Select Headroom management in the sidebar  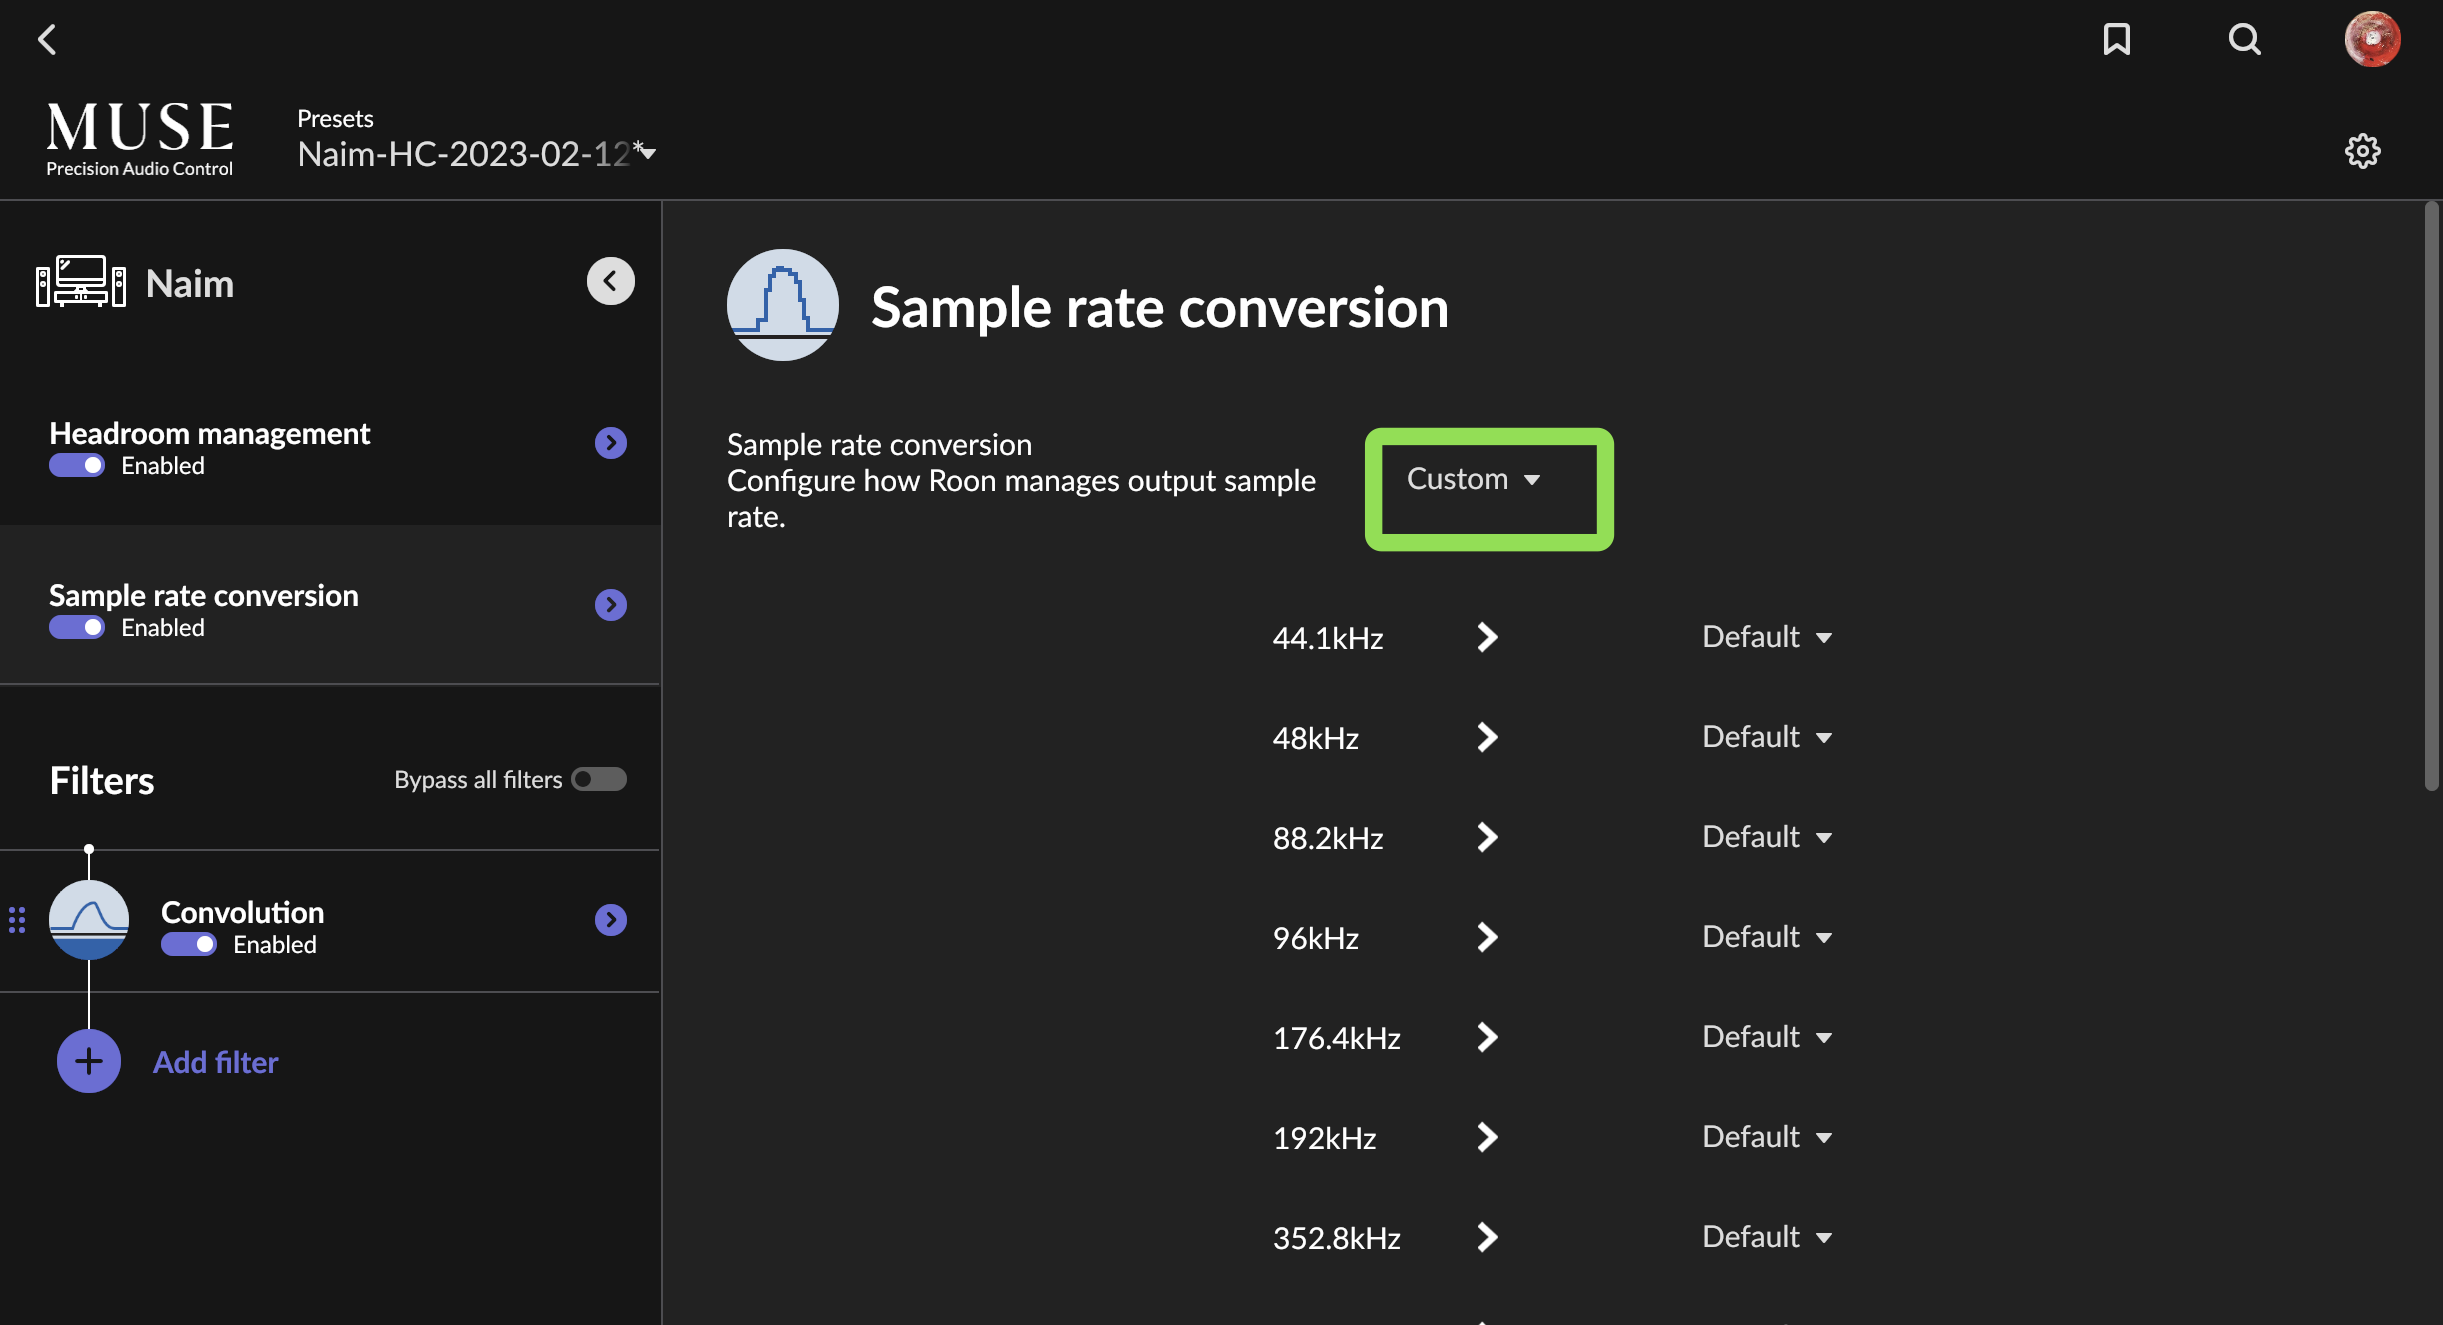coord(209,433)
